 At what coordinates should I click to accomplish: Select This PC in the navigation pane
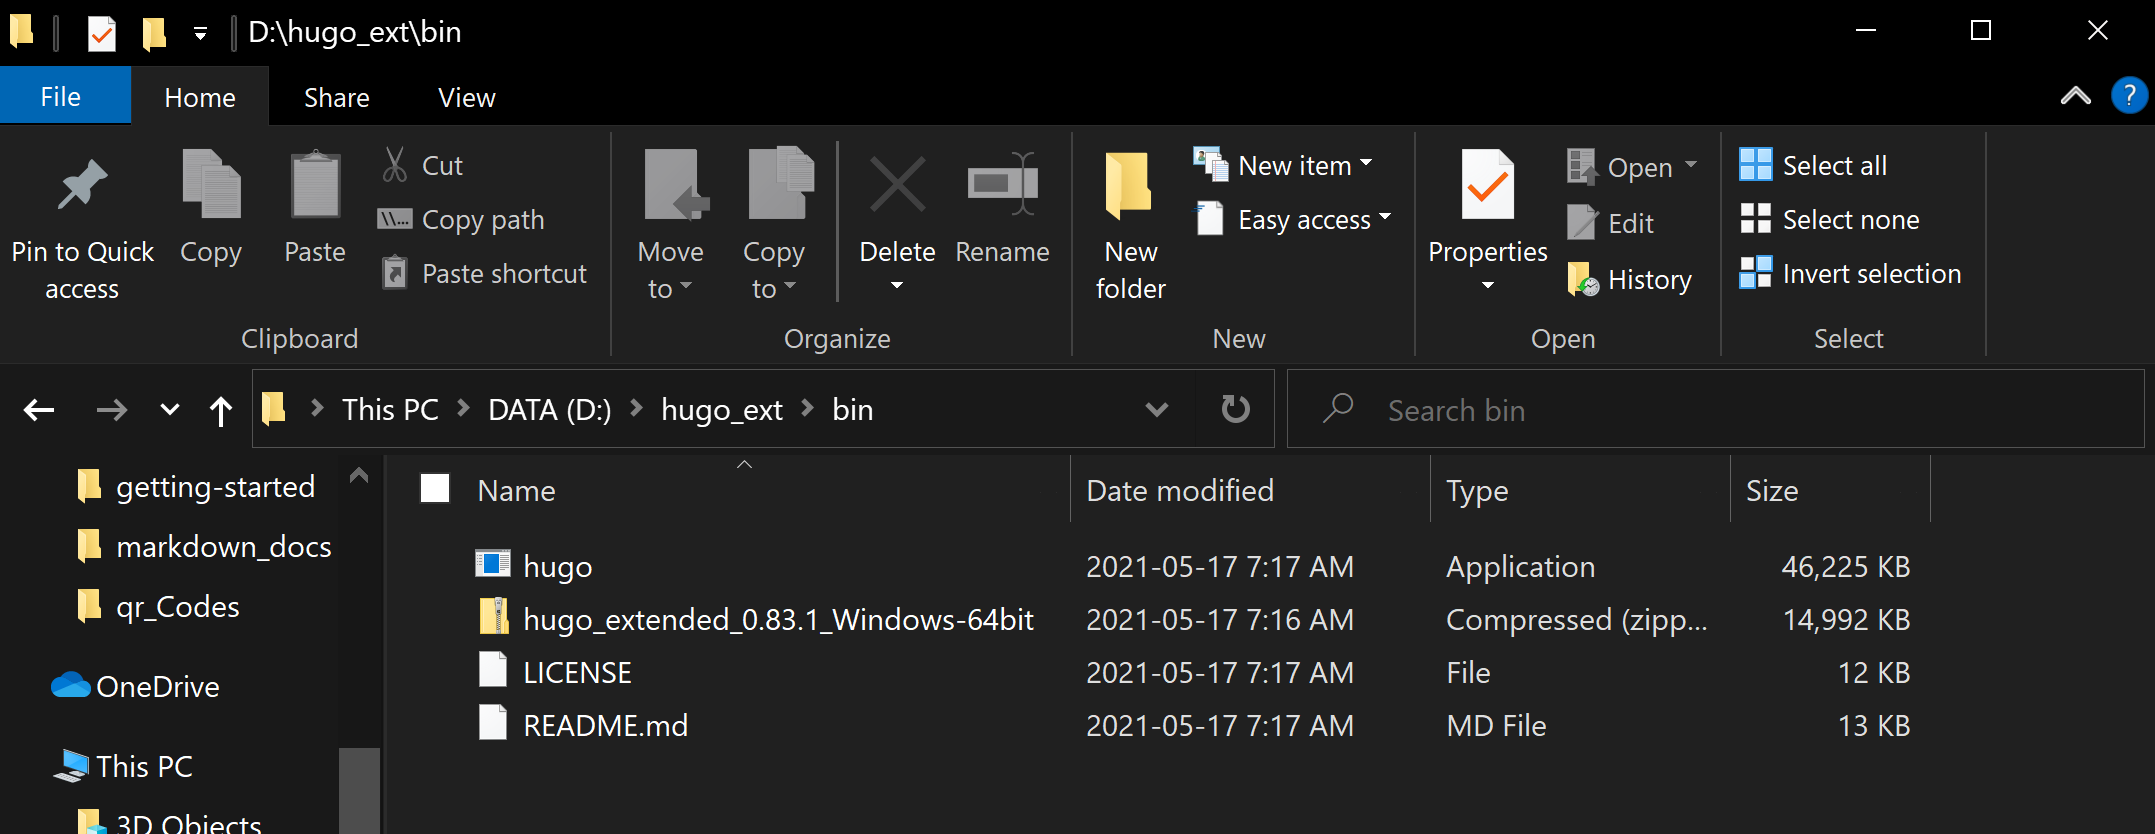click(x=123, y=767)
